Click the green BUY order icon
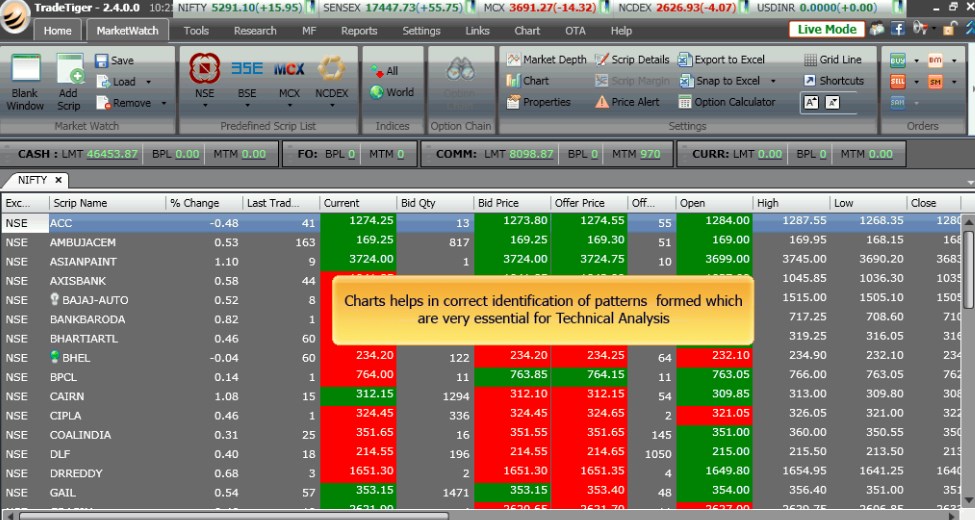This screenshot has height=520, width=975. (897, 60)
